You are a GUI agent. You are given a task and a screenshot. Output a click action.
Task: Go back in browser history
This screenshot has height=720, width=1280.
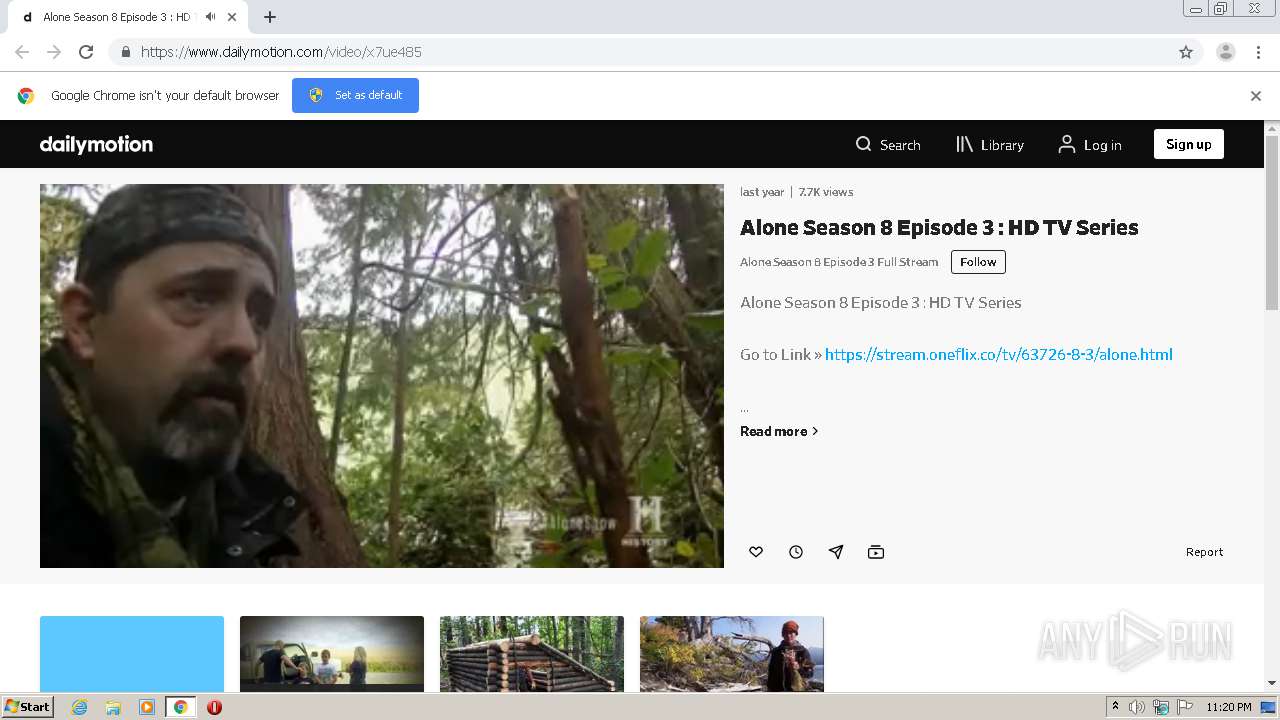[x=22, y=52]
